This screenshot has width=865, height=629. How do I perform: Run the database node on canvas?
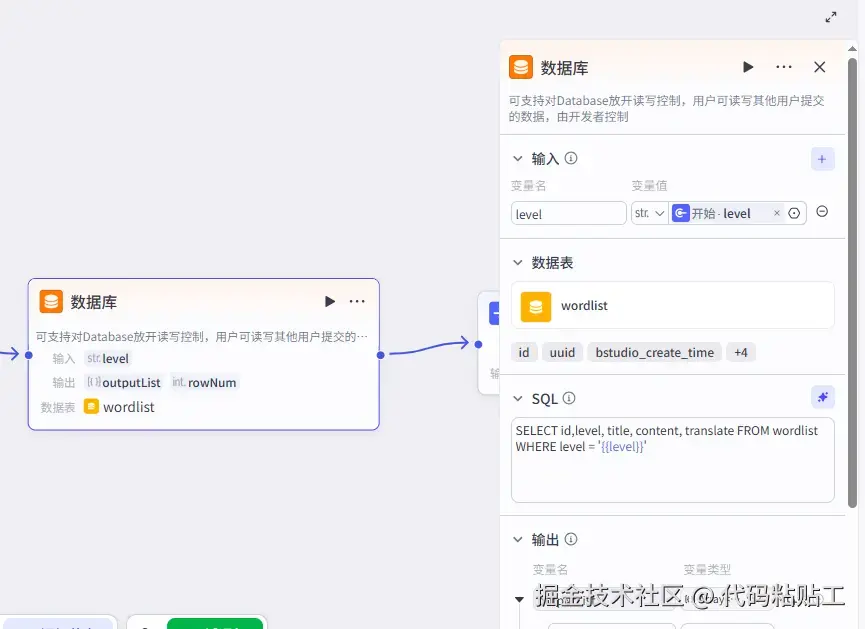tap(329, 301)
